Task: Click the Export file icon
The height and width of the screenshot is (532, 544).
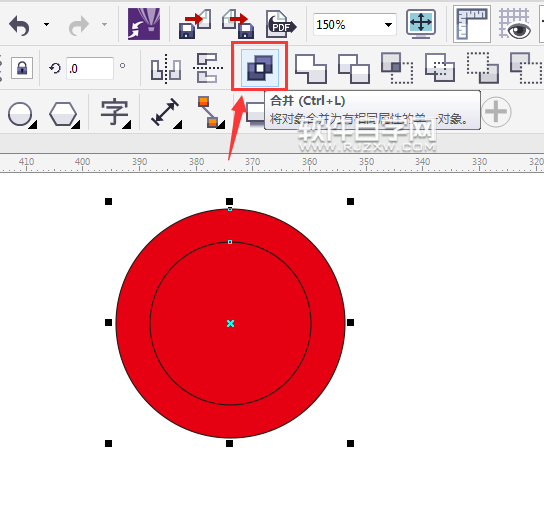Action: (x=238, y=24)
